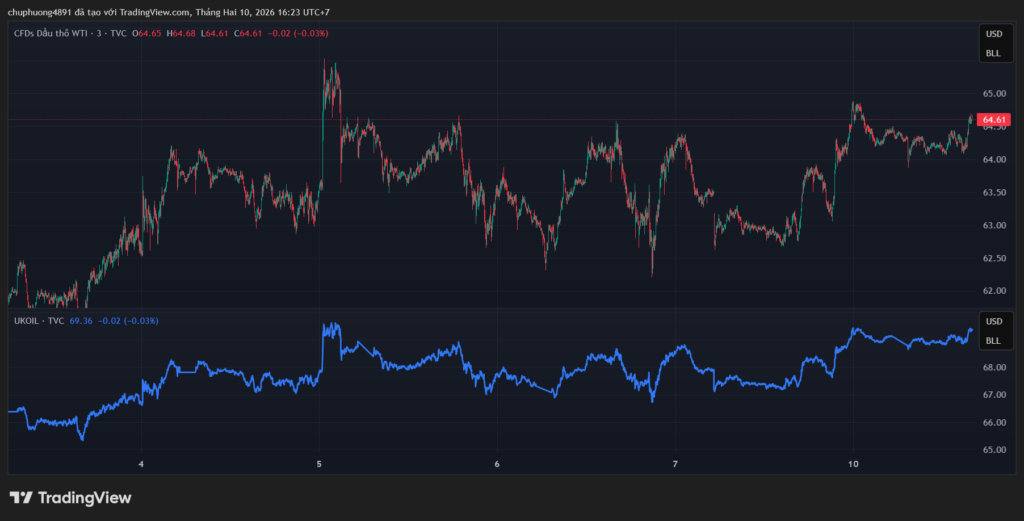
Task: Click date label 7 on time axis
Action: click(x=675, y=464)
